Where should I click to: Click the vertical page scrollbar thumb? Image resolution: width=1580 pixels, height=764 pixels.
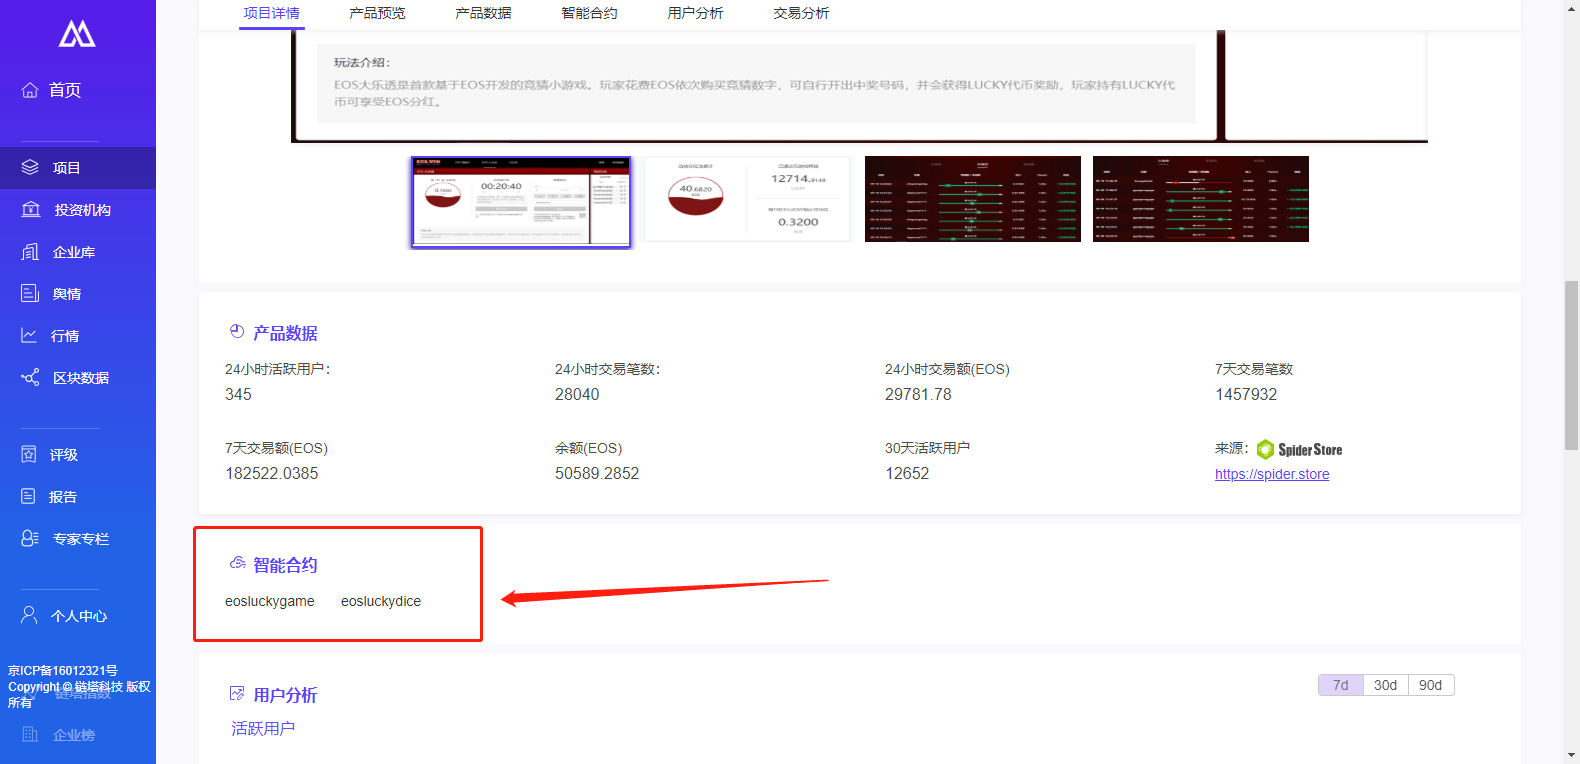click(1571, 366)
